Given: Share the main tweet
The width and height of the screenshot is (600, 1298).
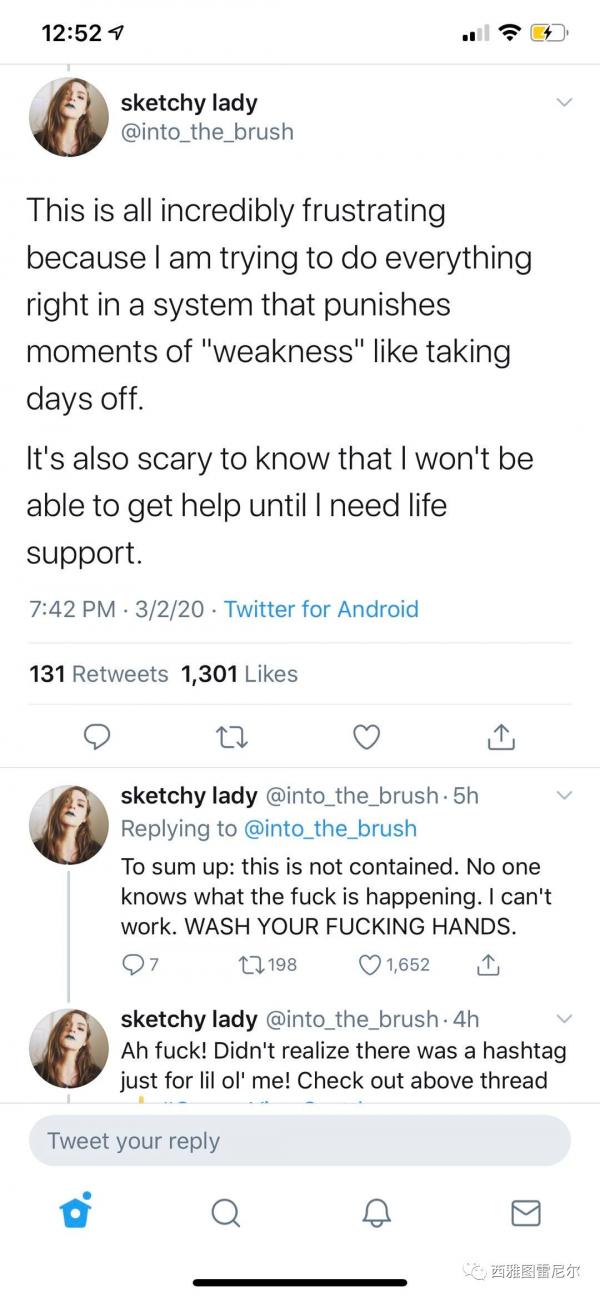Looking at the screenshot, I should pos(501,737).
